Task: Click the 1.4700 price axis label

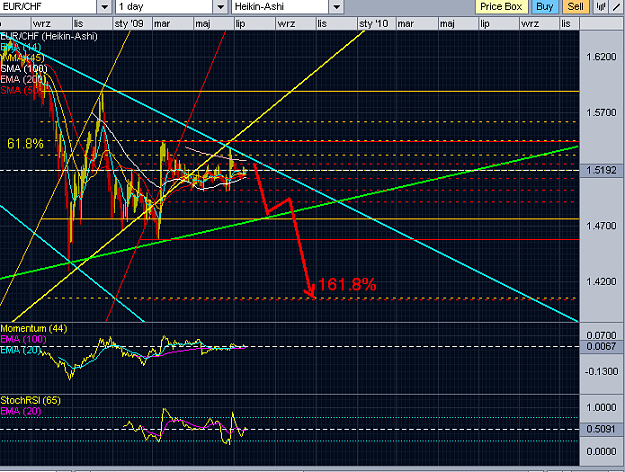Action: tap(601, 226)
